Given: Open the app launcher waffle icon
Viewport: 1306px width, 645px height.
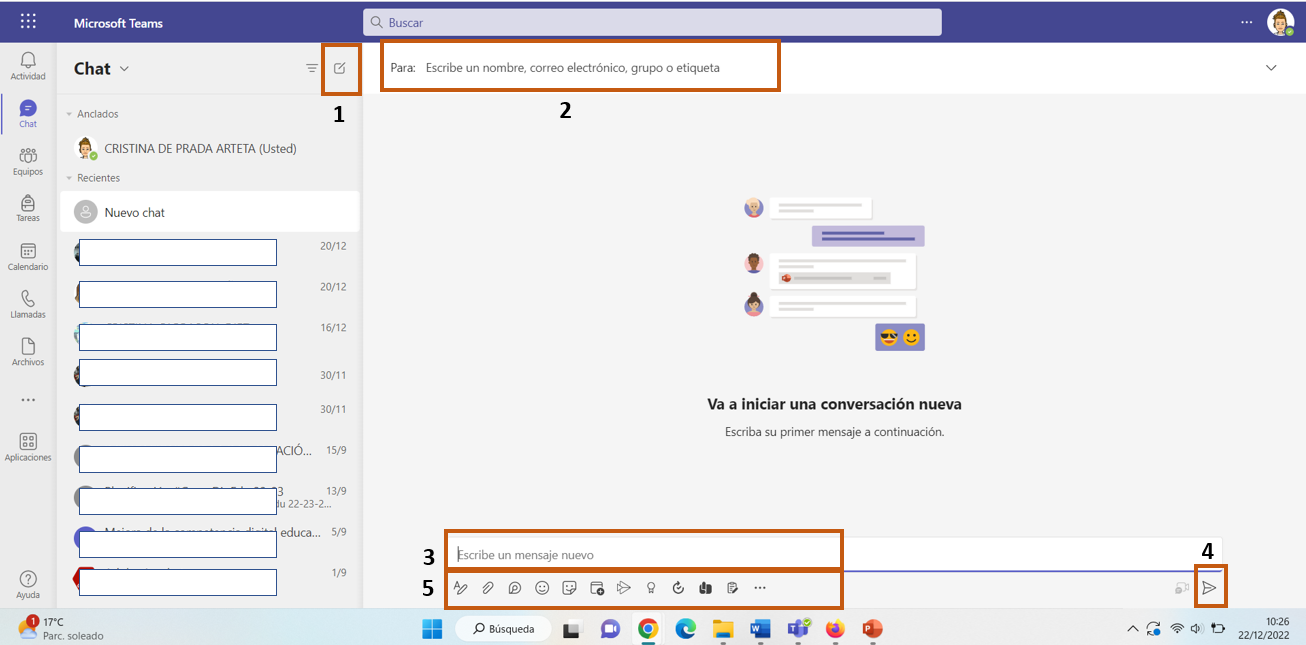Looking at the screenshot, I should click(28, 21).
